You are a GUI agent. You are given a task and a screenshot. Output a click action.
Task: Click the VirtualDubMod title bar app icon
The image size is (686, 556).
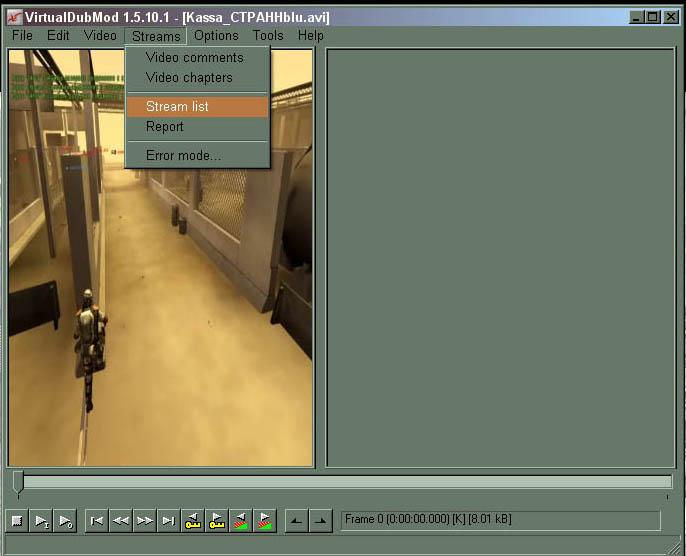coord(14,17)
